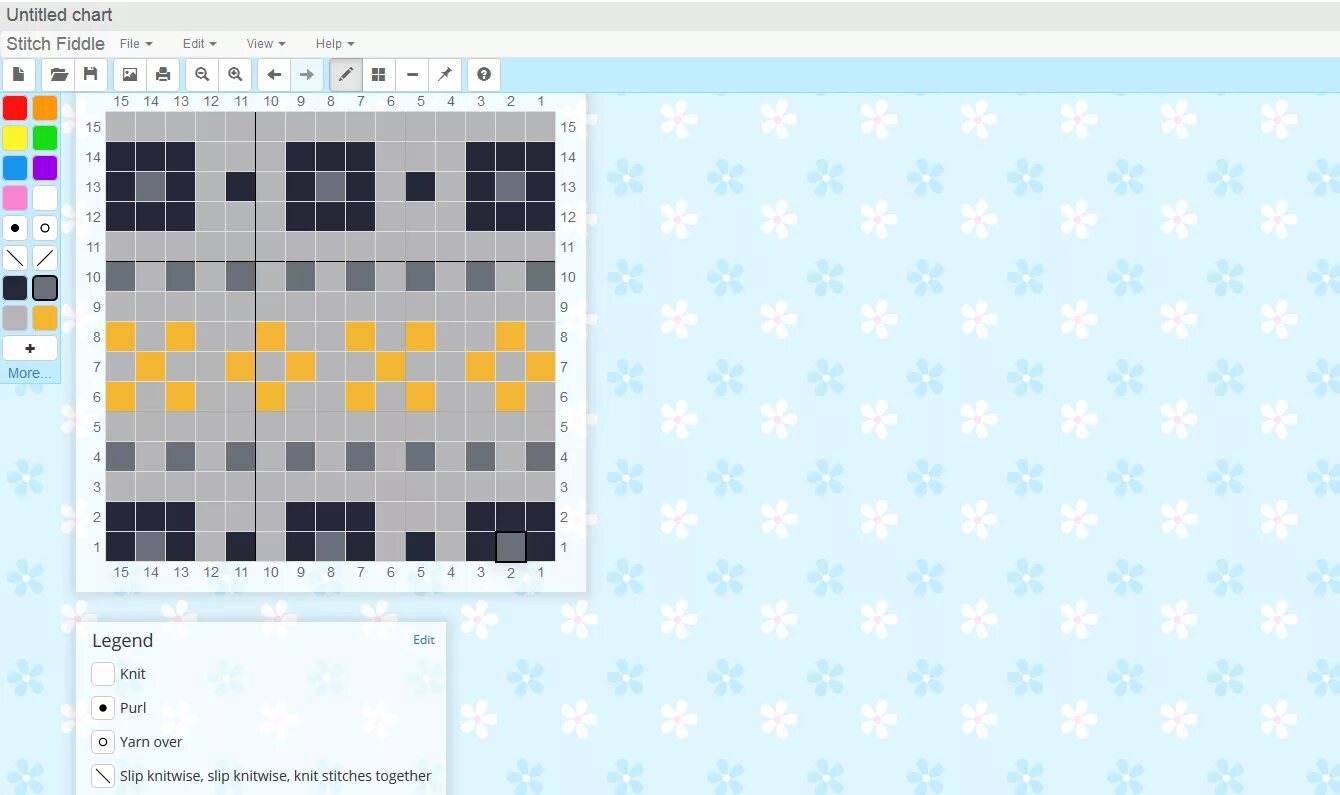Click grid cell at row 7, column 1
This screenshot has width=1340, height=795.
(x=541, y=367)
